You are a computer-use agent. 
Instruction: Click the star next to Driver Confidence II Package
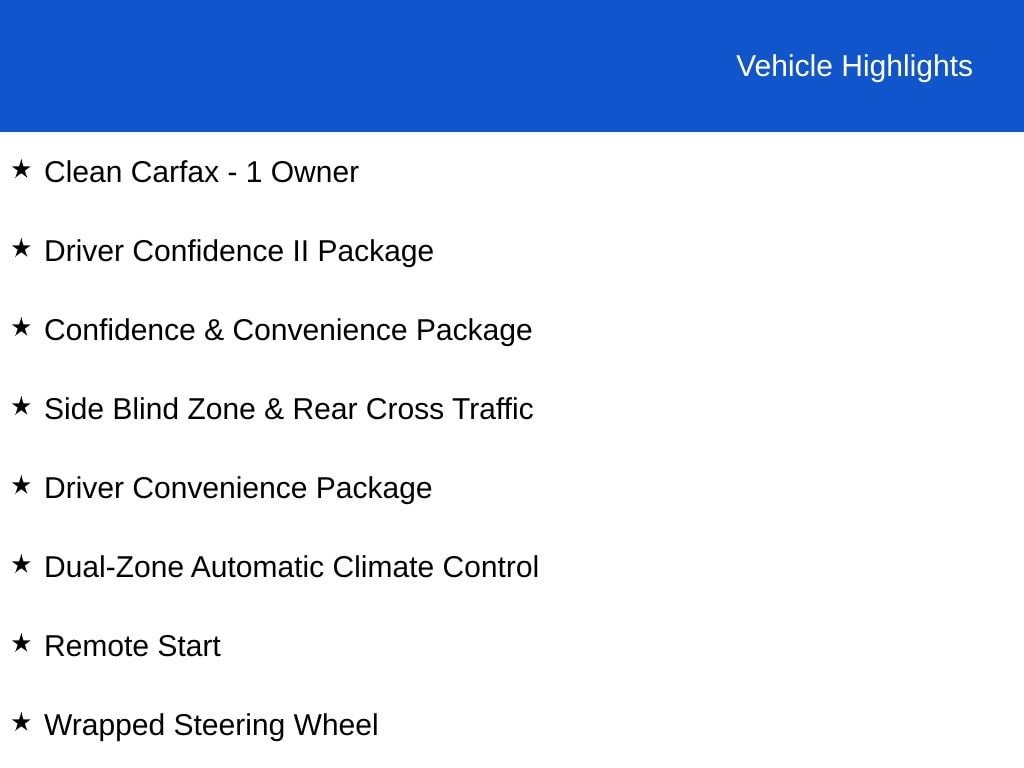point(21,248)
